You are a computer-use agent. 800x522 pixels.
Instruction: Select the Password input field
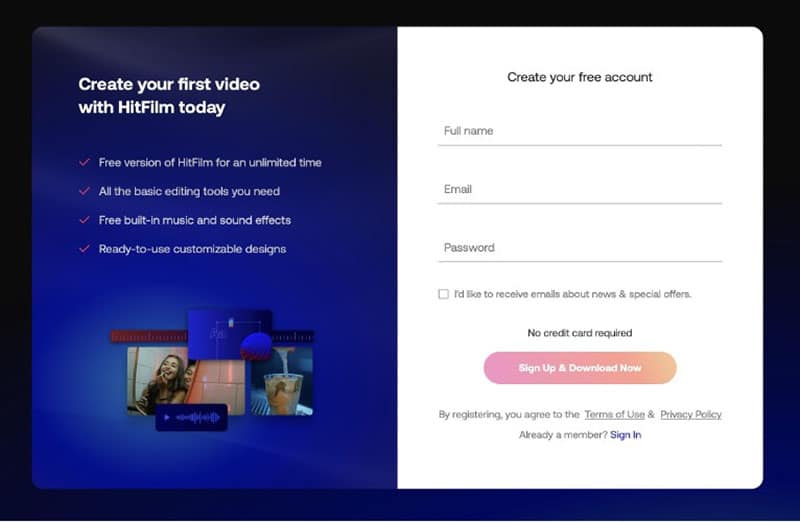[x=580, y=247]
